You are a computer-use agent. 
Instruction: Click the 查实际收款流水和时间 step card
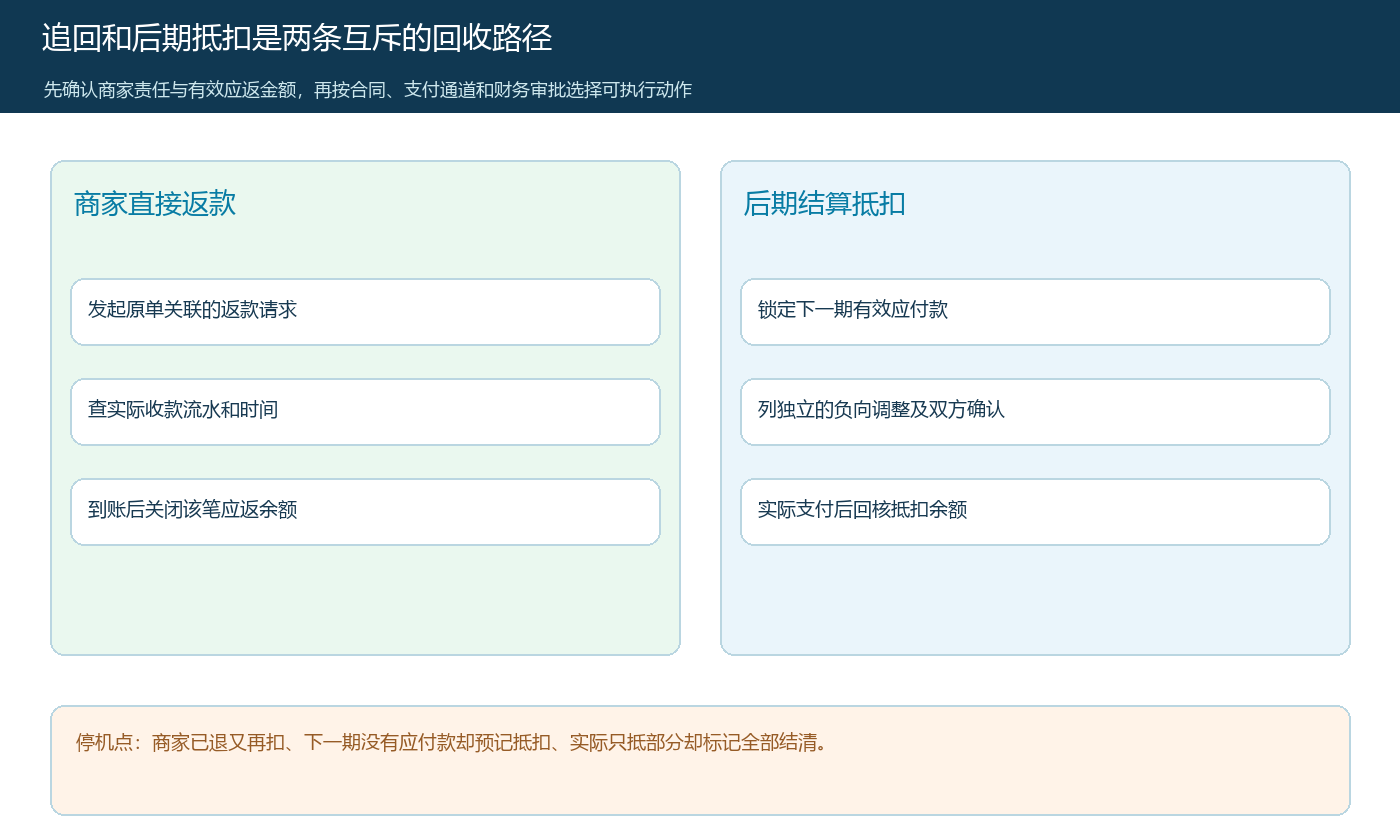coord(365,412)
